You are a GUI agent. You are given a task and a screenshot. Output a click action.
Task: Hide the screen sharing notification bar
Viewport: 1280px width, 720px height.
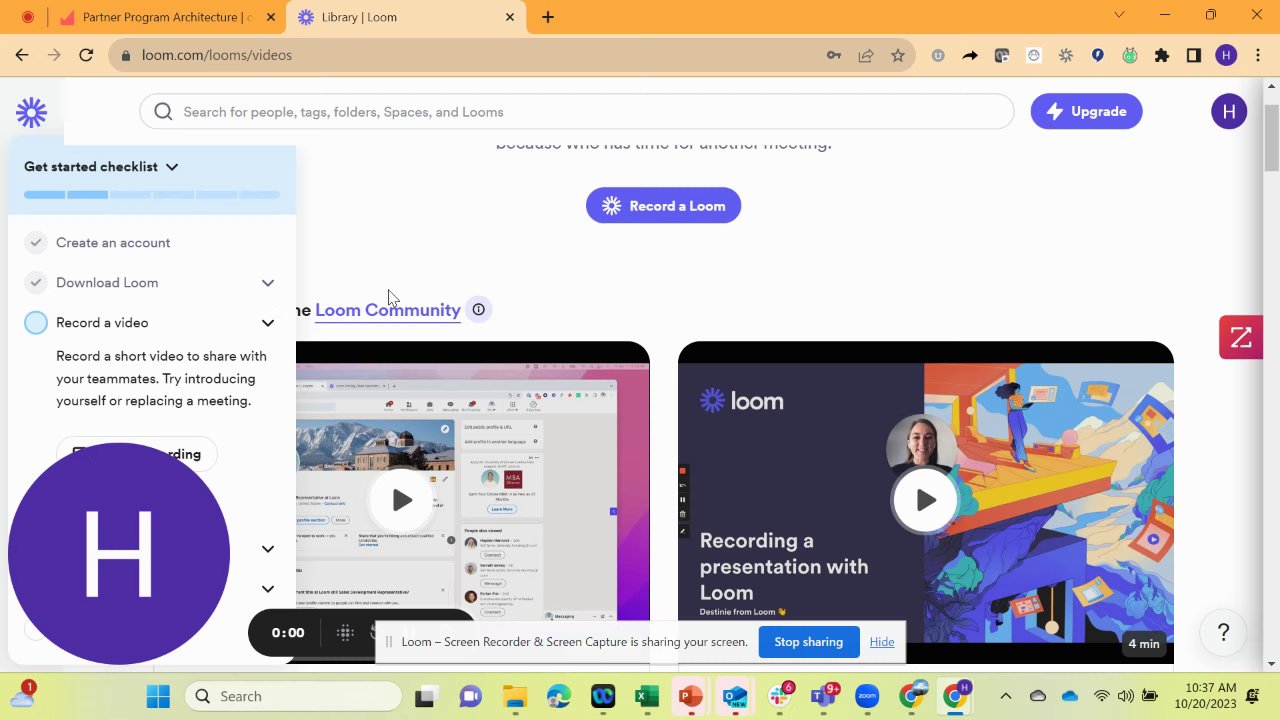(x=882, y=642)
